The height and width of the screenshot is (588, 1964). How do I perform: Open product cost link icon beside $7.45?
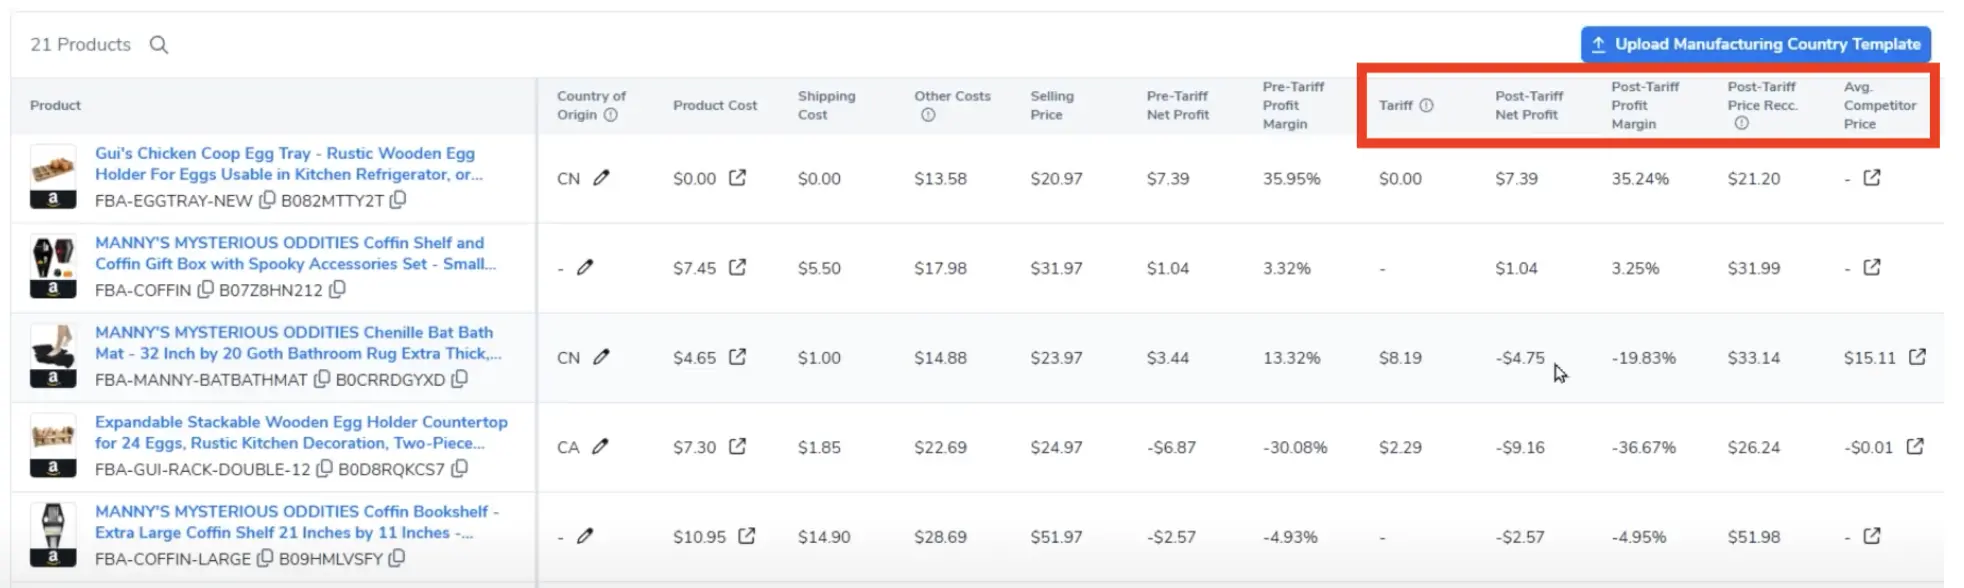pos(737,267)
